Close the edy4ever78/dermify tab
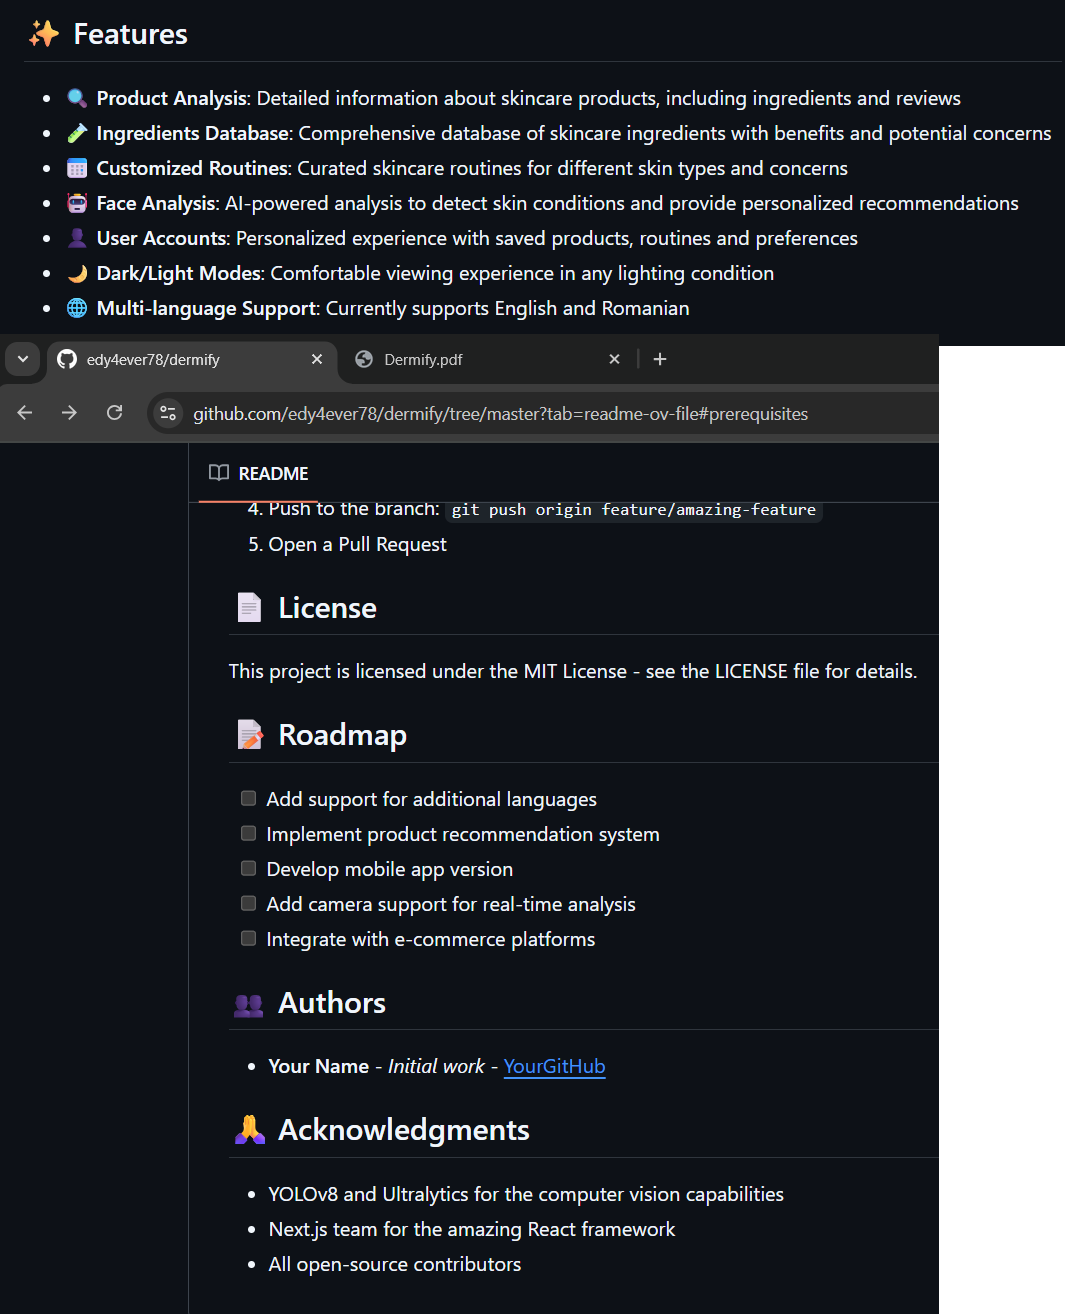Viewport: 1065px width, 1314px height. [x=317, y=359]
